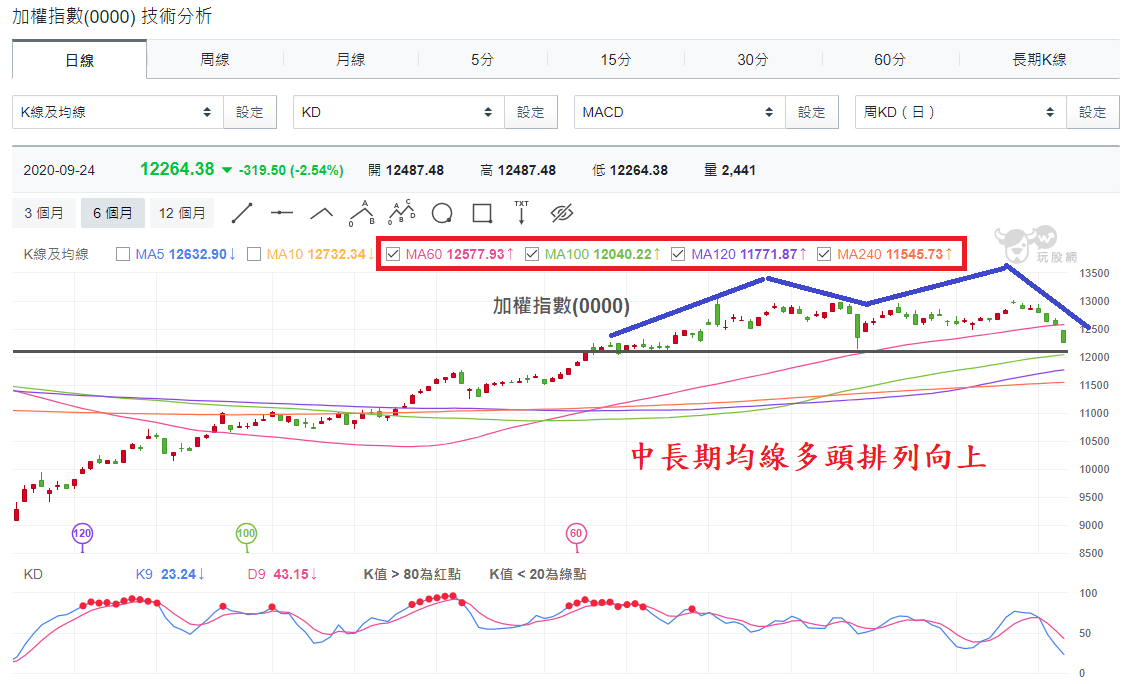Click the MA240 11545.73 label
The image size is (1132, 684).
point(894,254)
